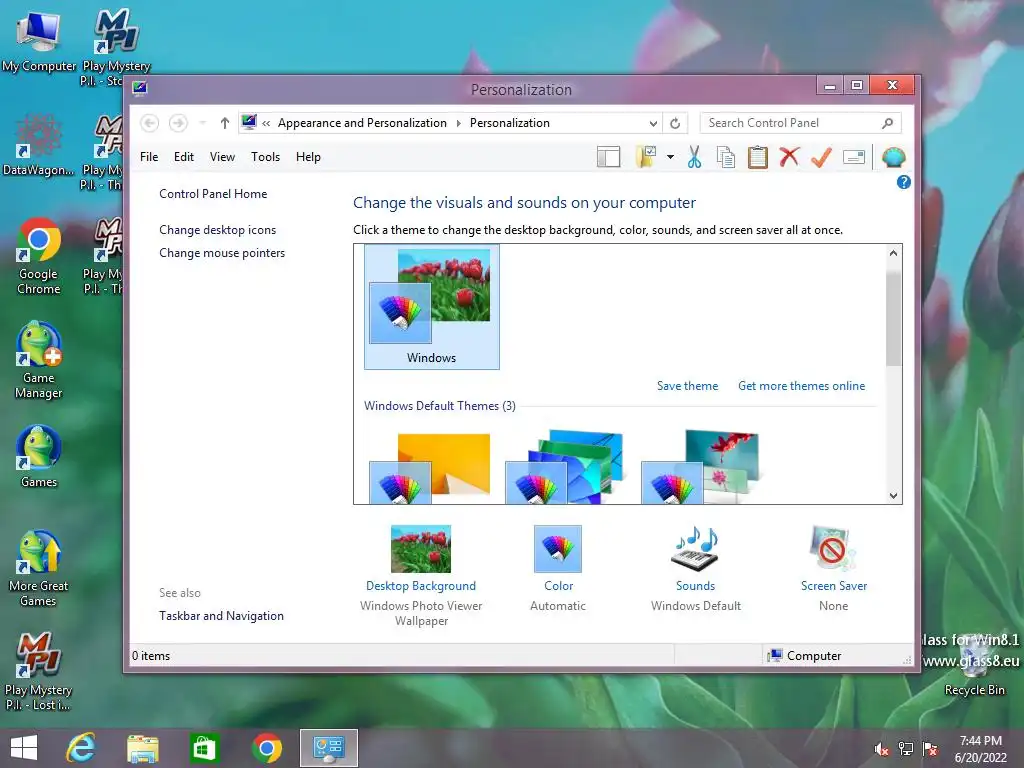Launch Internet Explorer from taskbar
1024x768 pixels.
pos(81,748)
